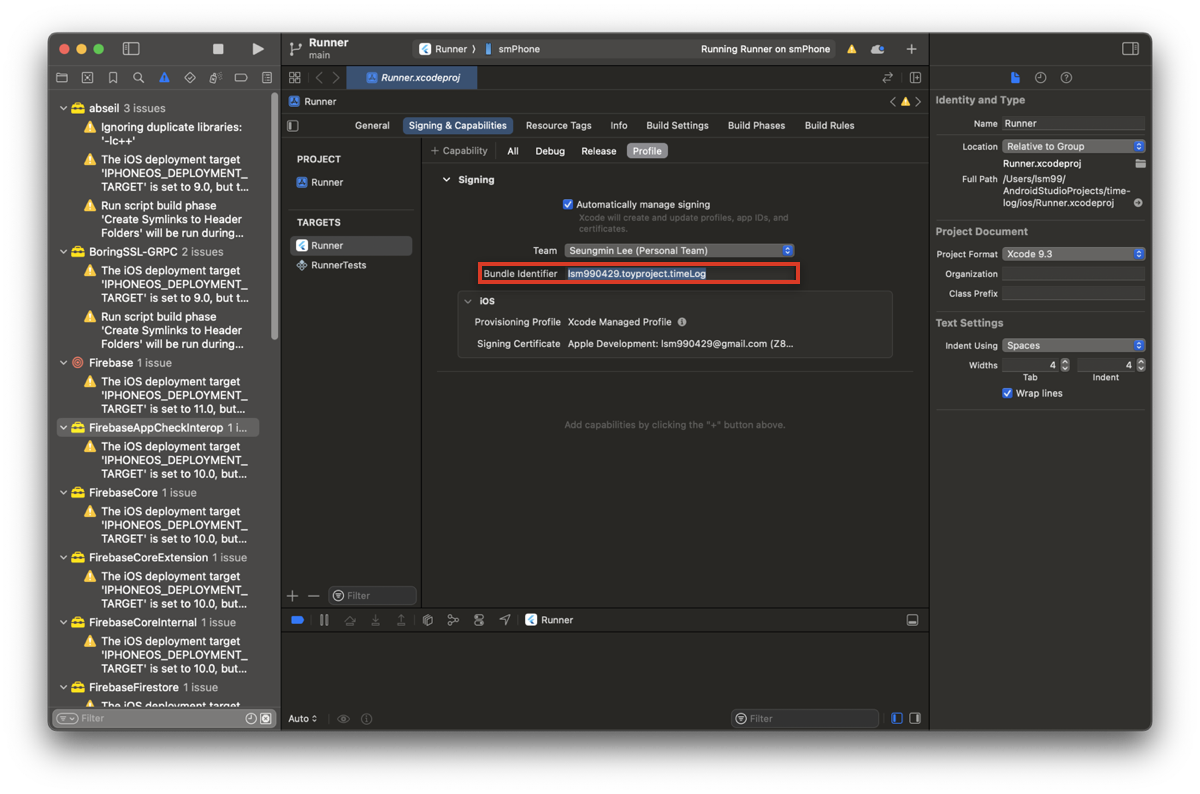Switch to the Build Settings tab
Screen dimensions: 1200x794
677,126
